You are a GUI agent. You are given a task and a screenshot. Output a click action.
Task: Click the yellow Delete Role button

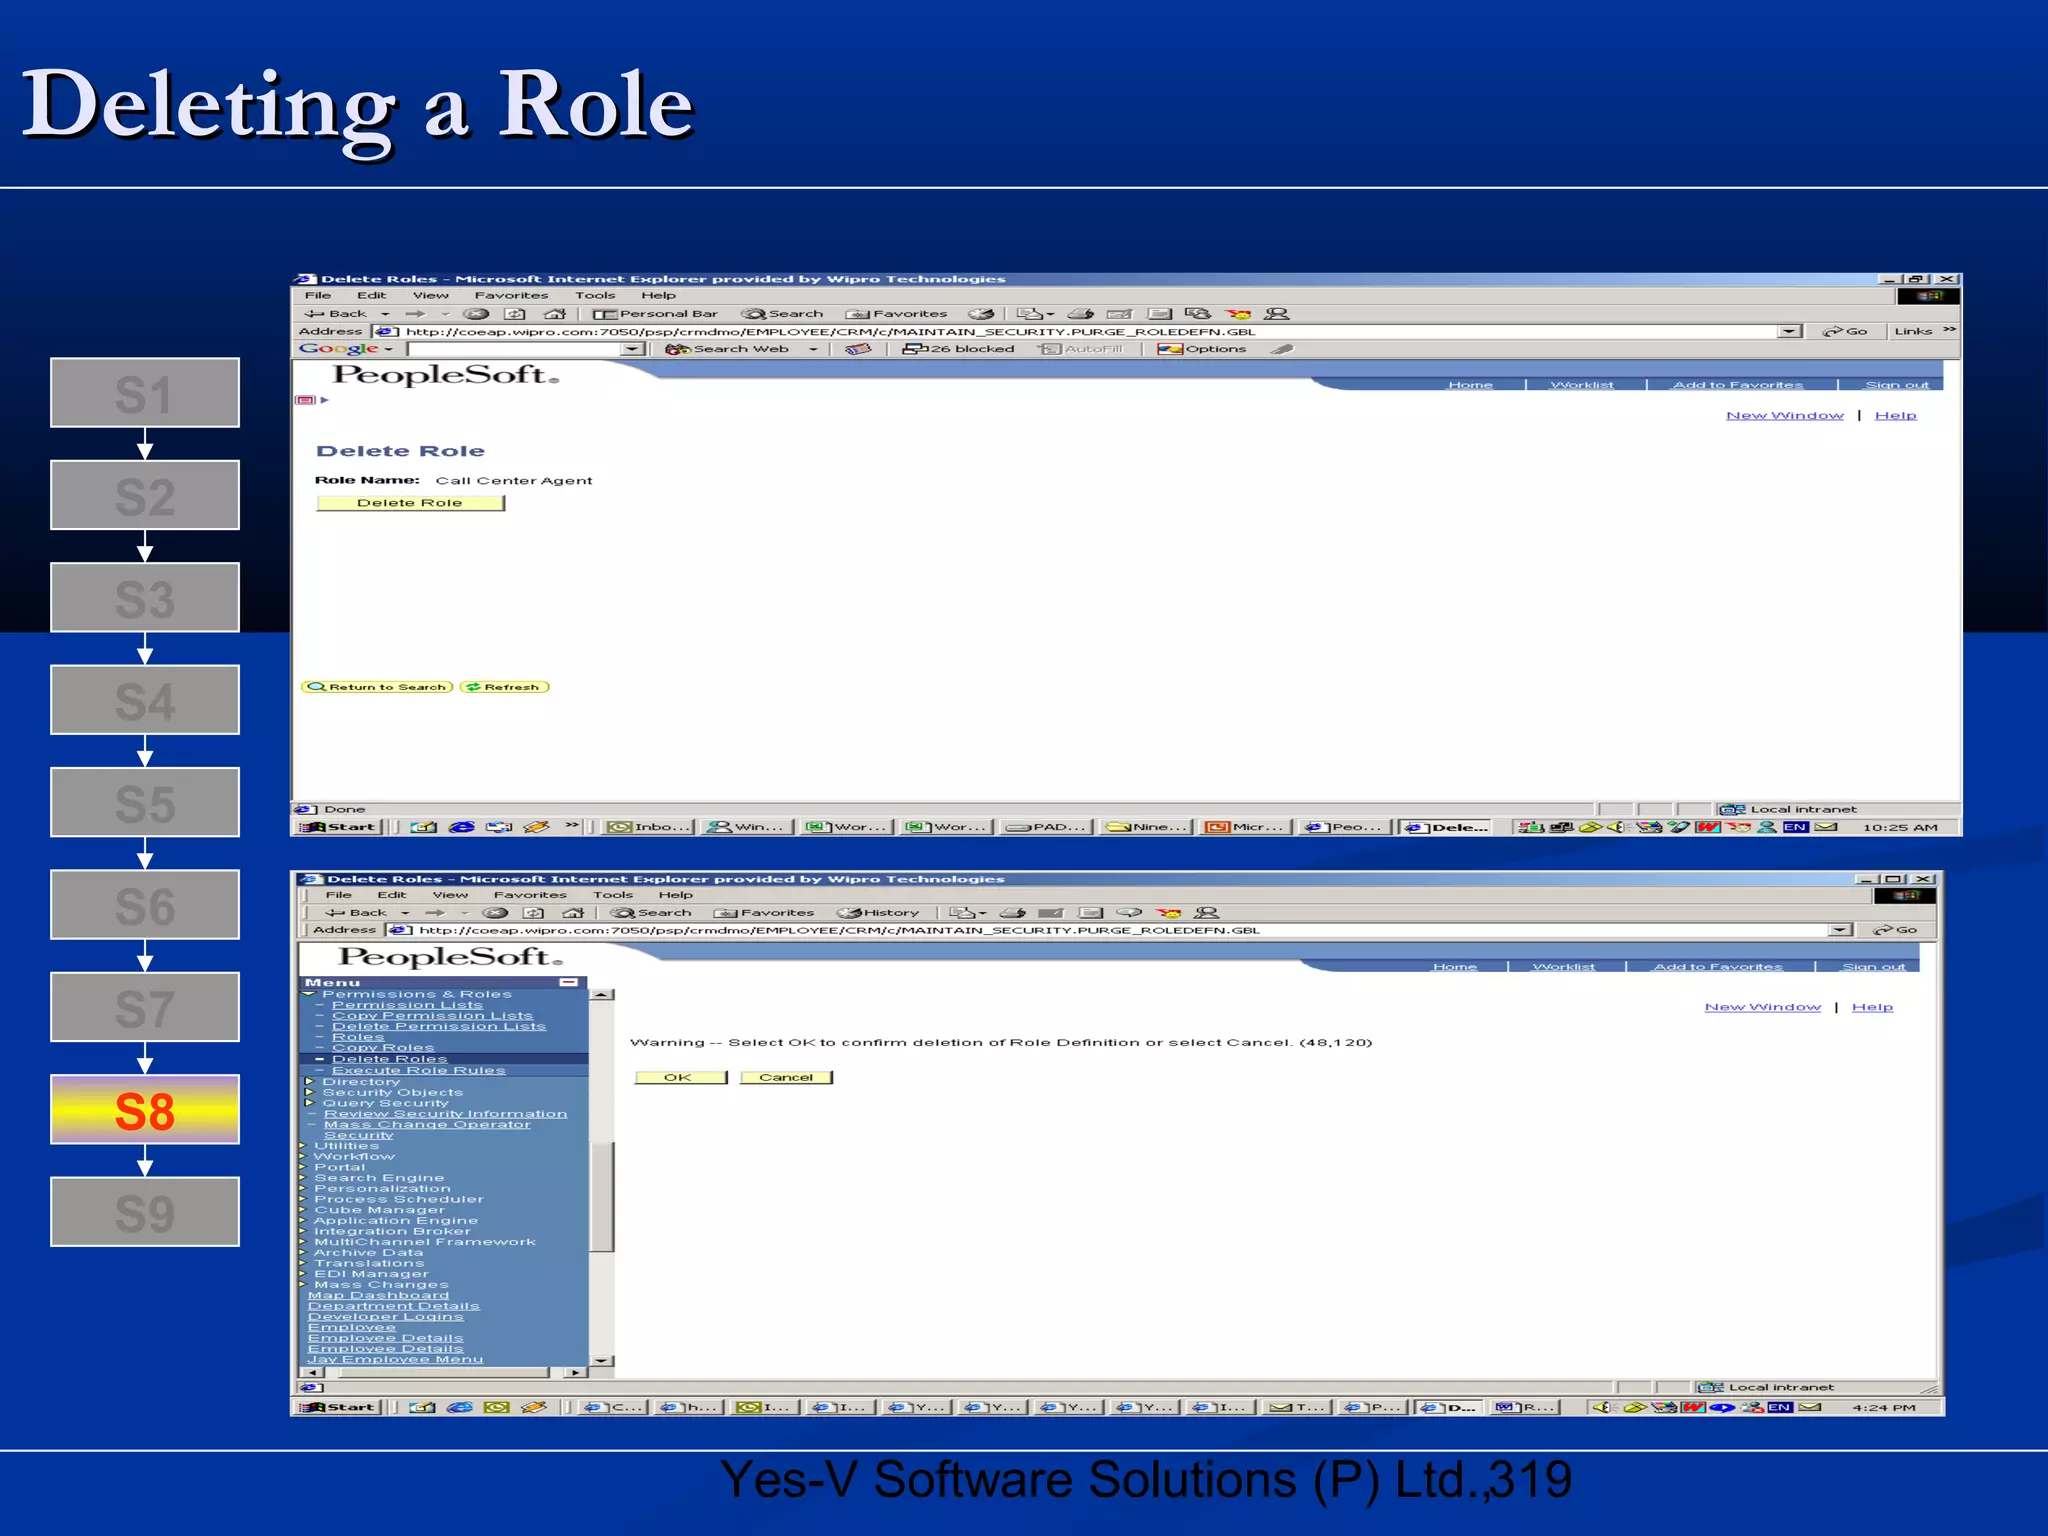tap(410, 503)
